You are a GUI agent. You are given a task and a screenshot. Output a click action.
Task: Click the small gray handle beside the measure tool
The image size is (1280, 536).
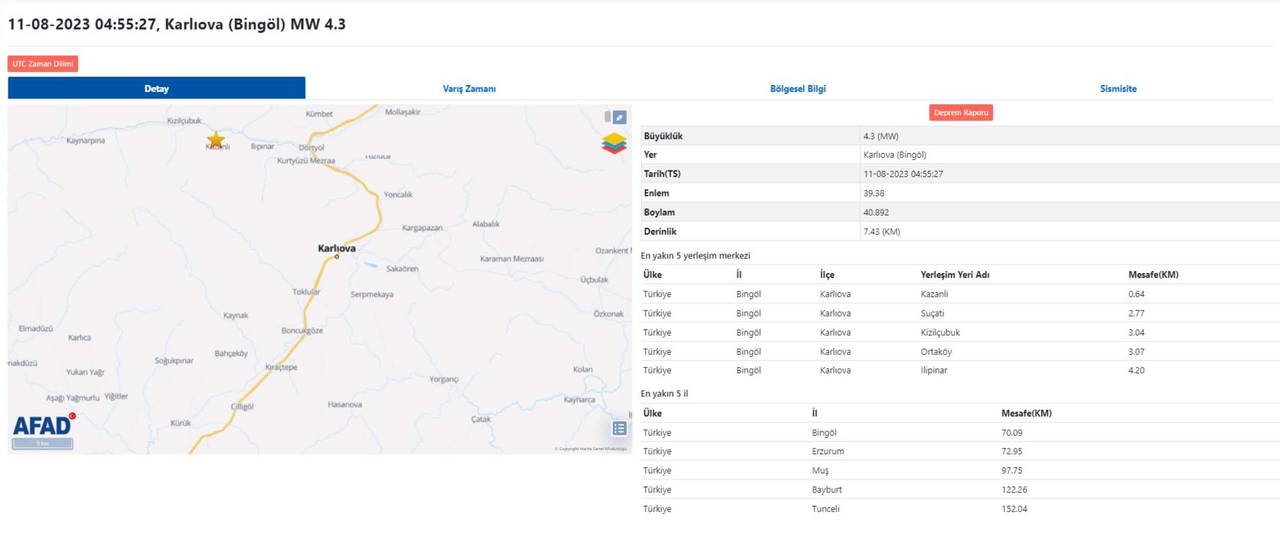point(607,117)
